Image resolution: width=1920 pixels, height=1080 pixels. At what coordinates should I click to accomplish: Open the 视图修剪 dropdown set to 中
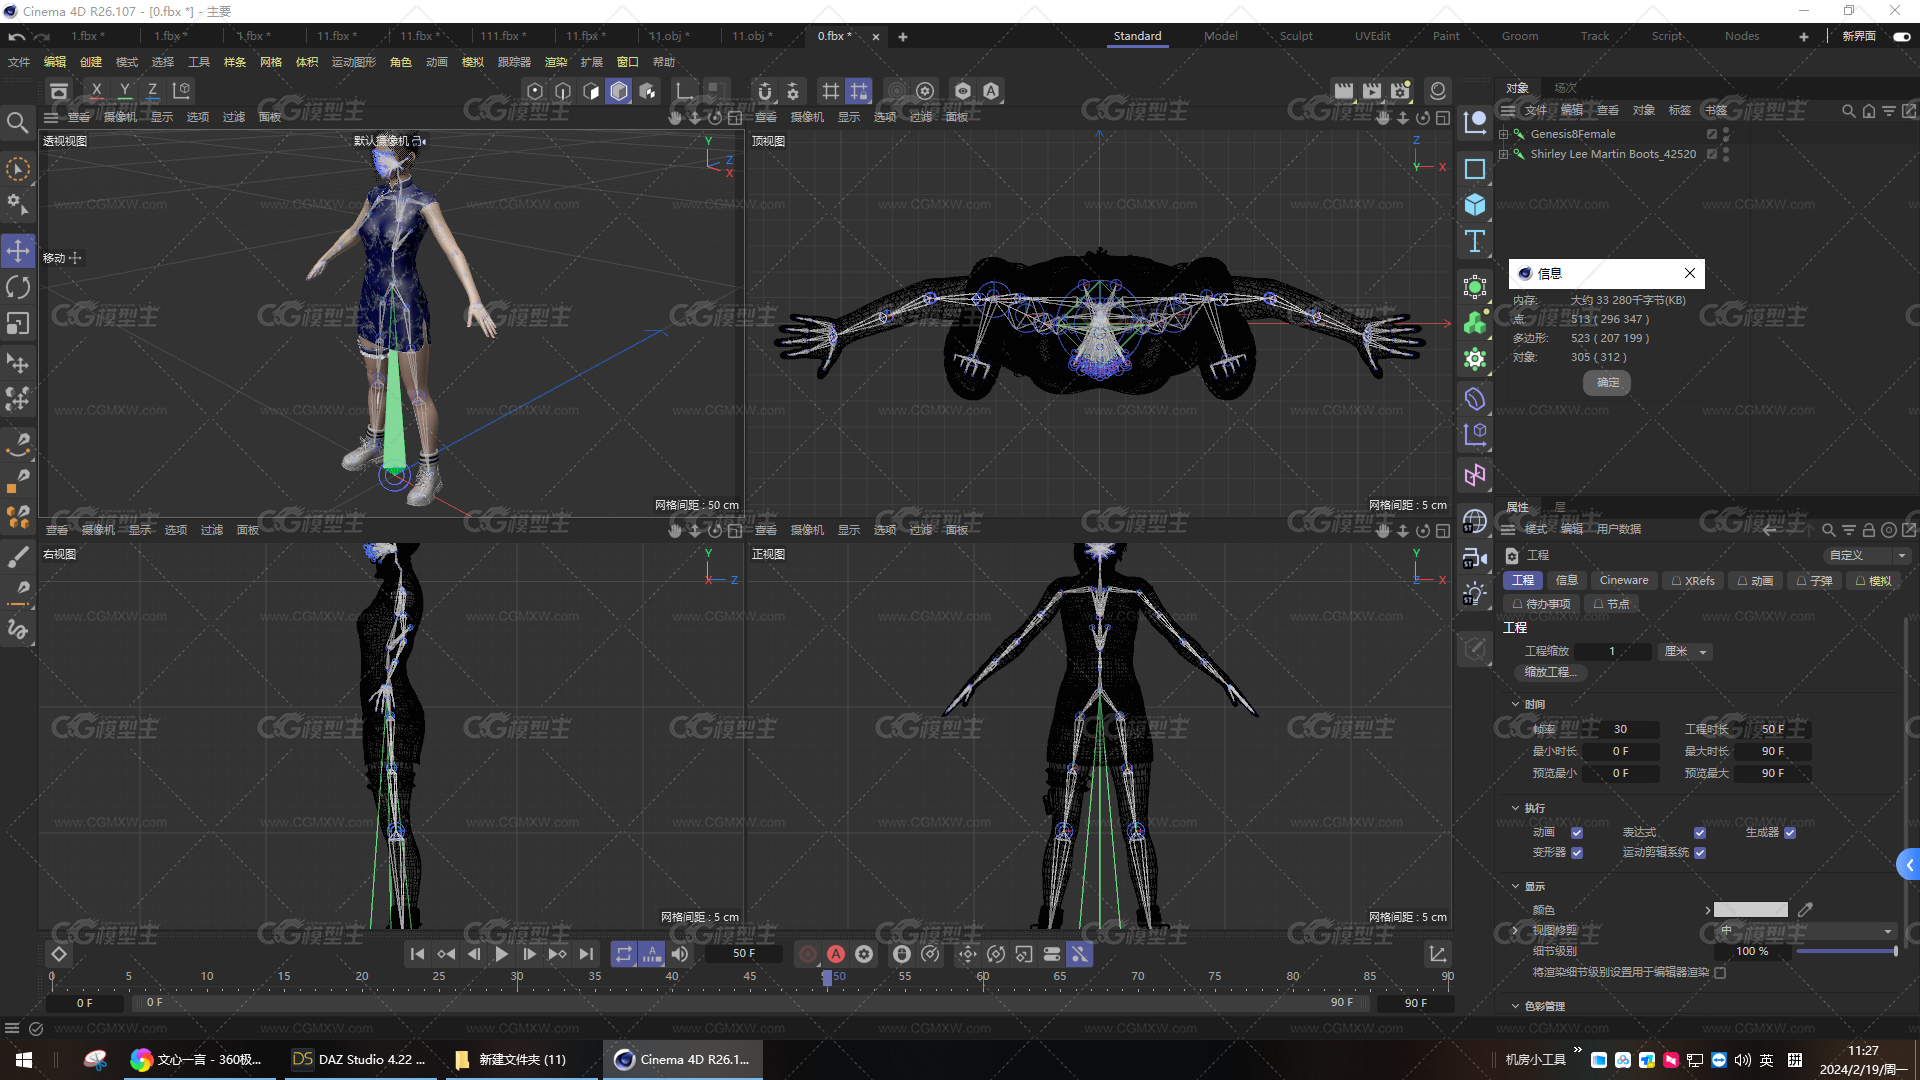pyautogui.click(x=1806, y=931)
